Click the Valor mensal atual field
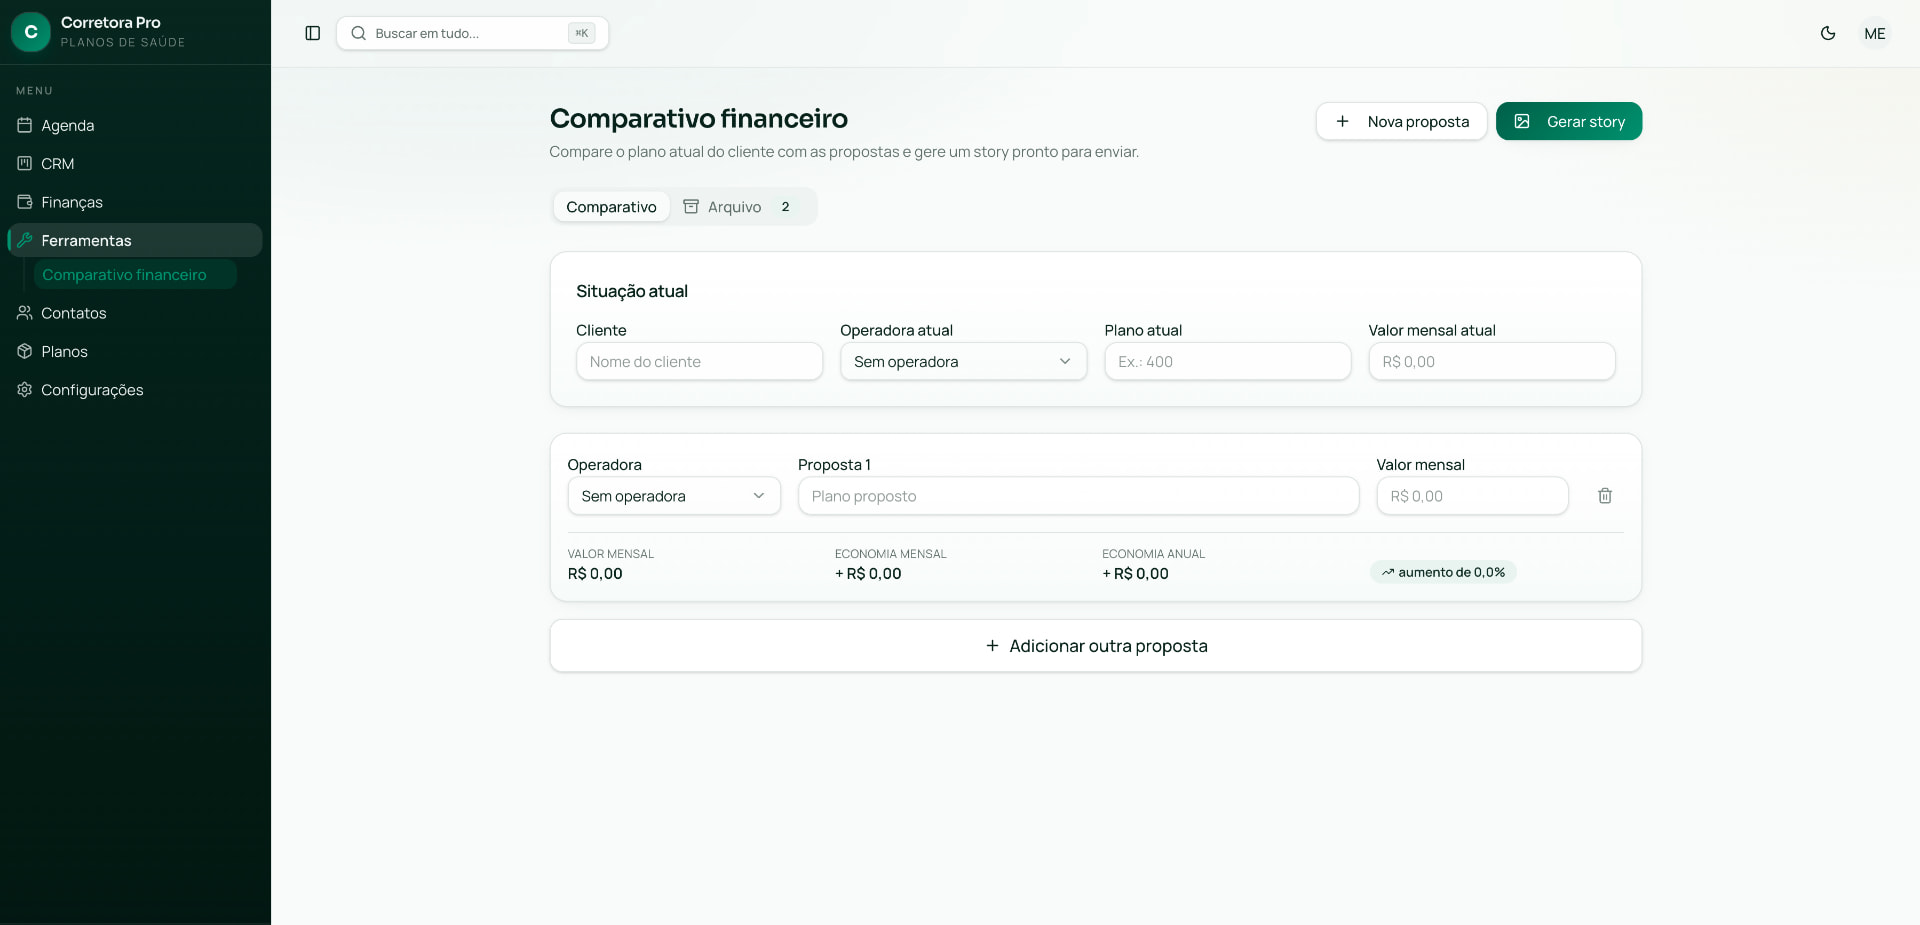Screen dimensions: 1920x925 [x=1491, y=362]
